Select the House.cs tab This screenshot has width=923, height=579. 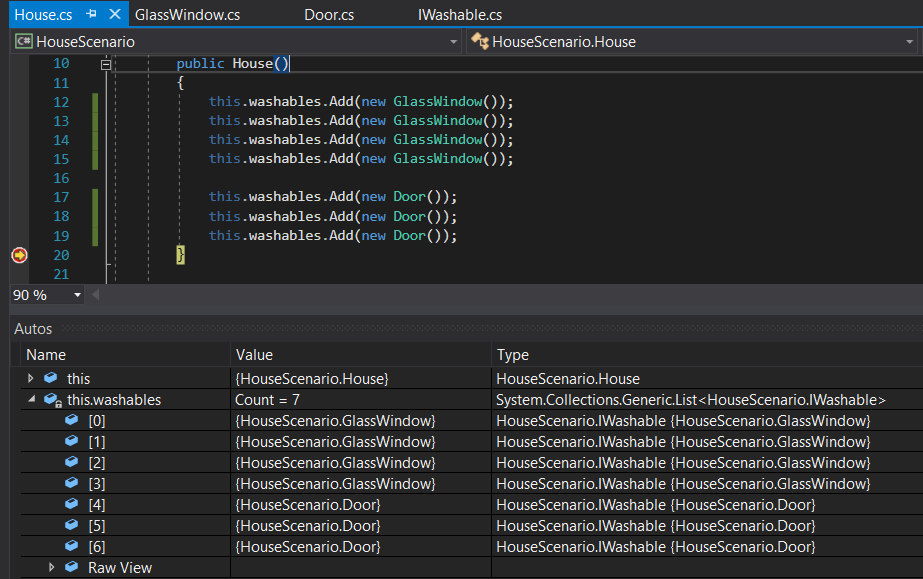coord(43,15)
